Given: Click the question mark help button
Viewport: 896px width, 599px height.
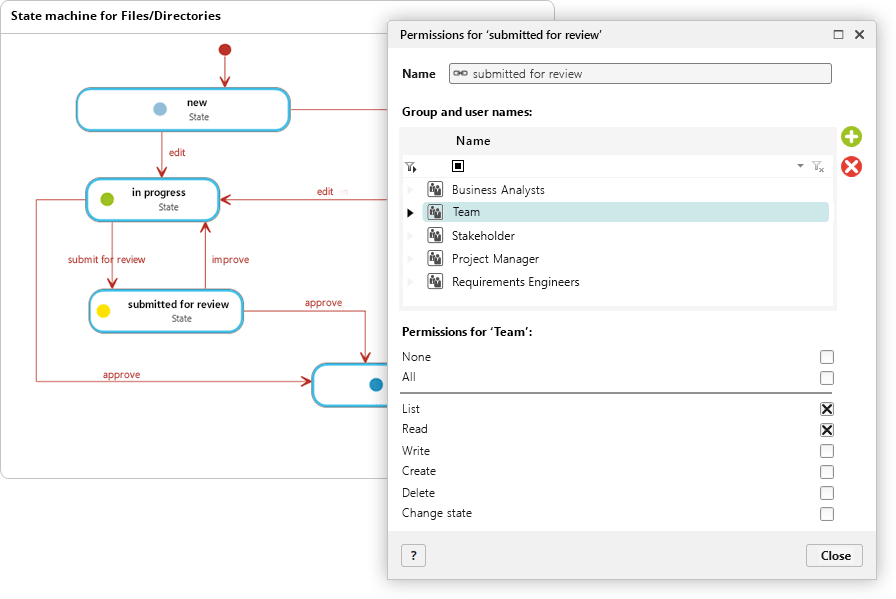Looking at the screenshot, I should tap(414, 556).
